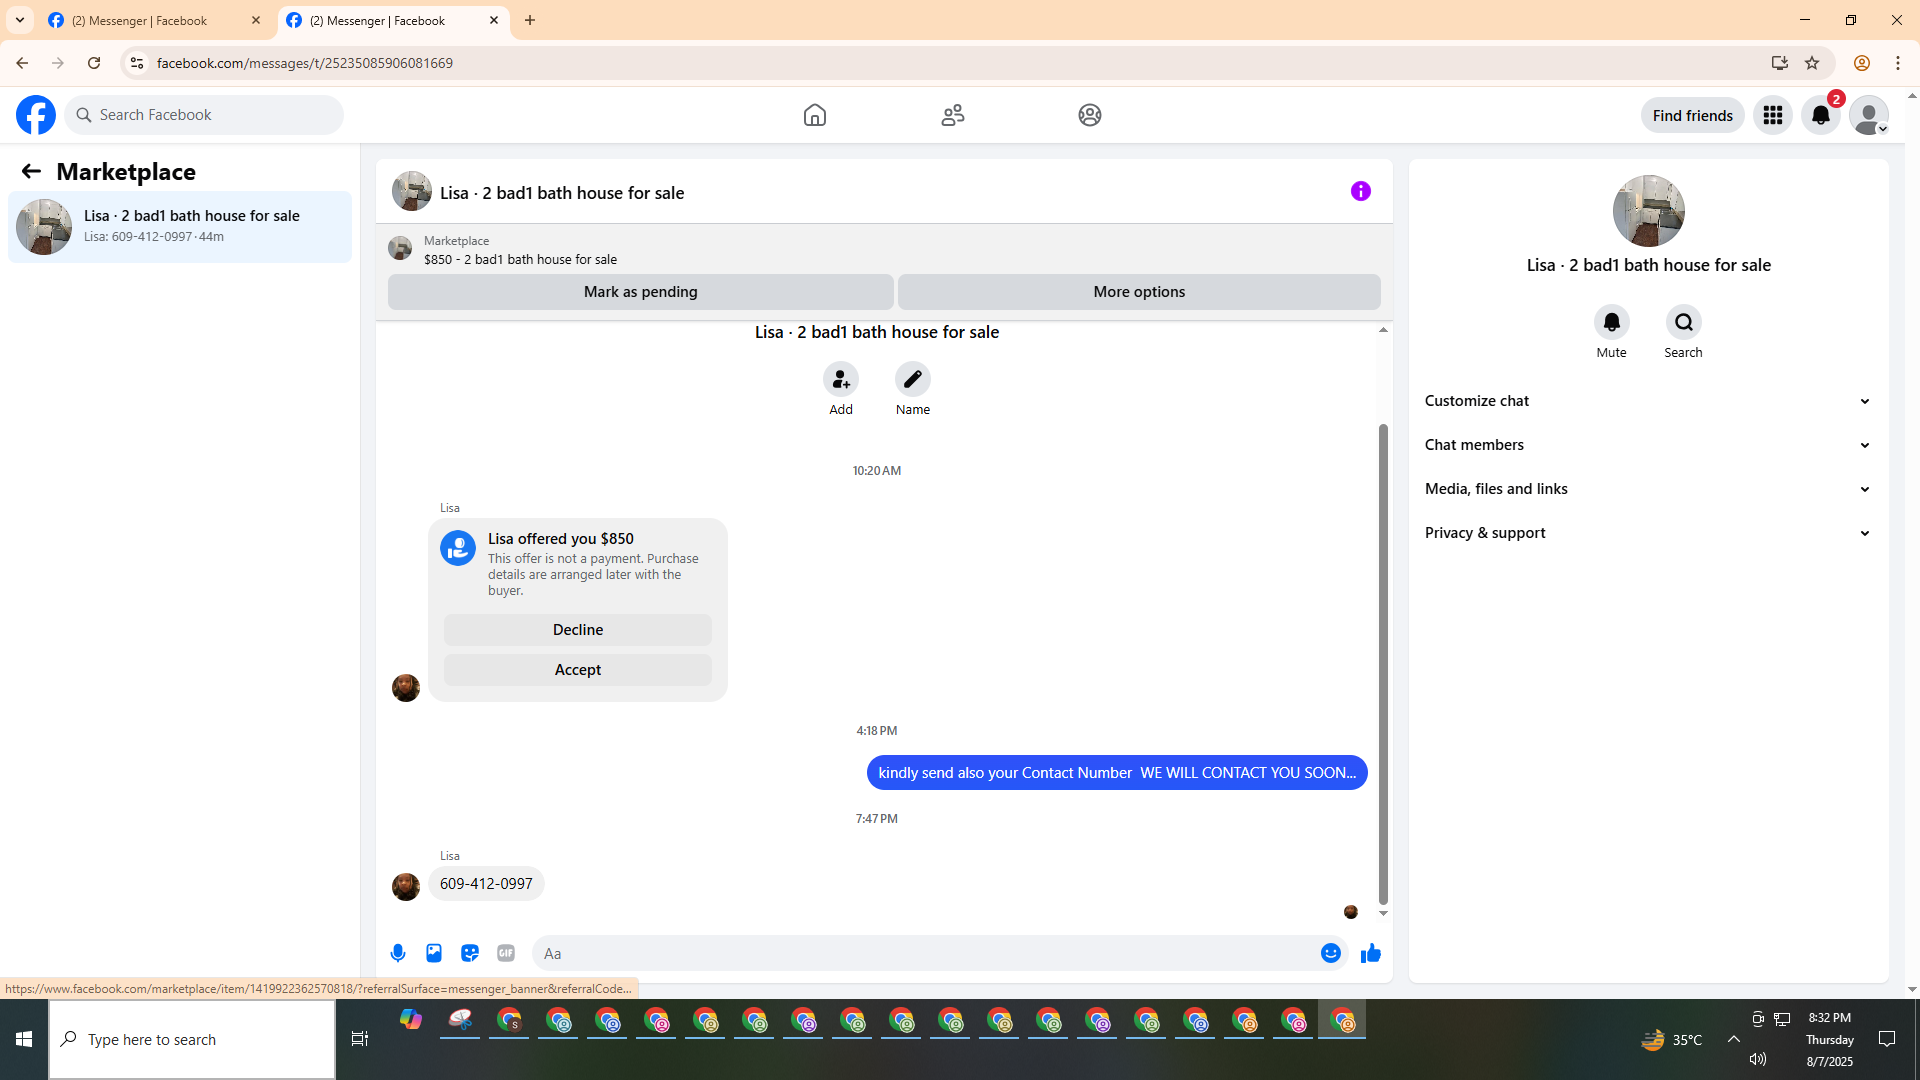Reload the page

[x=94, y=63]
